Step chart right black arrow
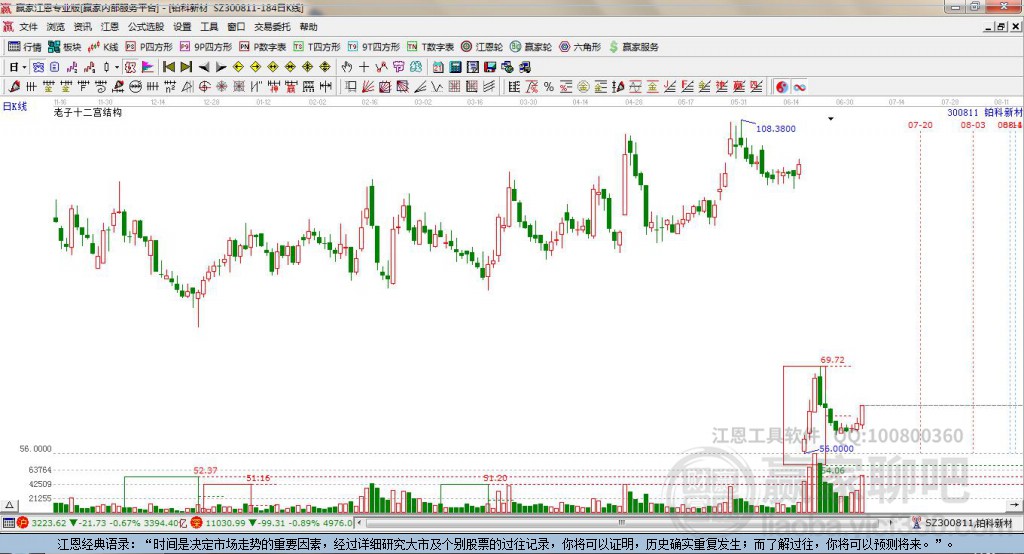1024x554 pixels. [221, 67]
